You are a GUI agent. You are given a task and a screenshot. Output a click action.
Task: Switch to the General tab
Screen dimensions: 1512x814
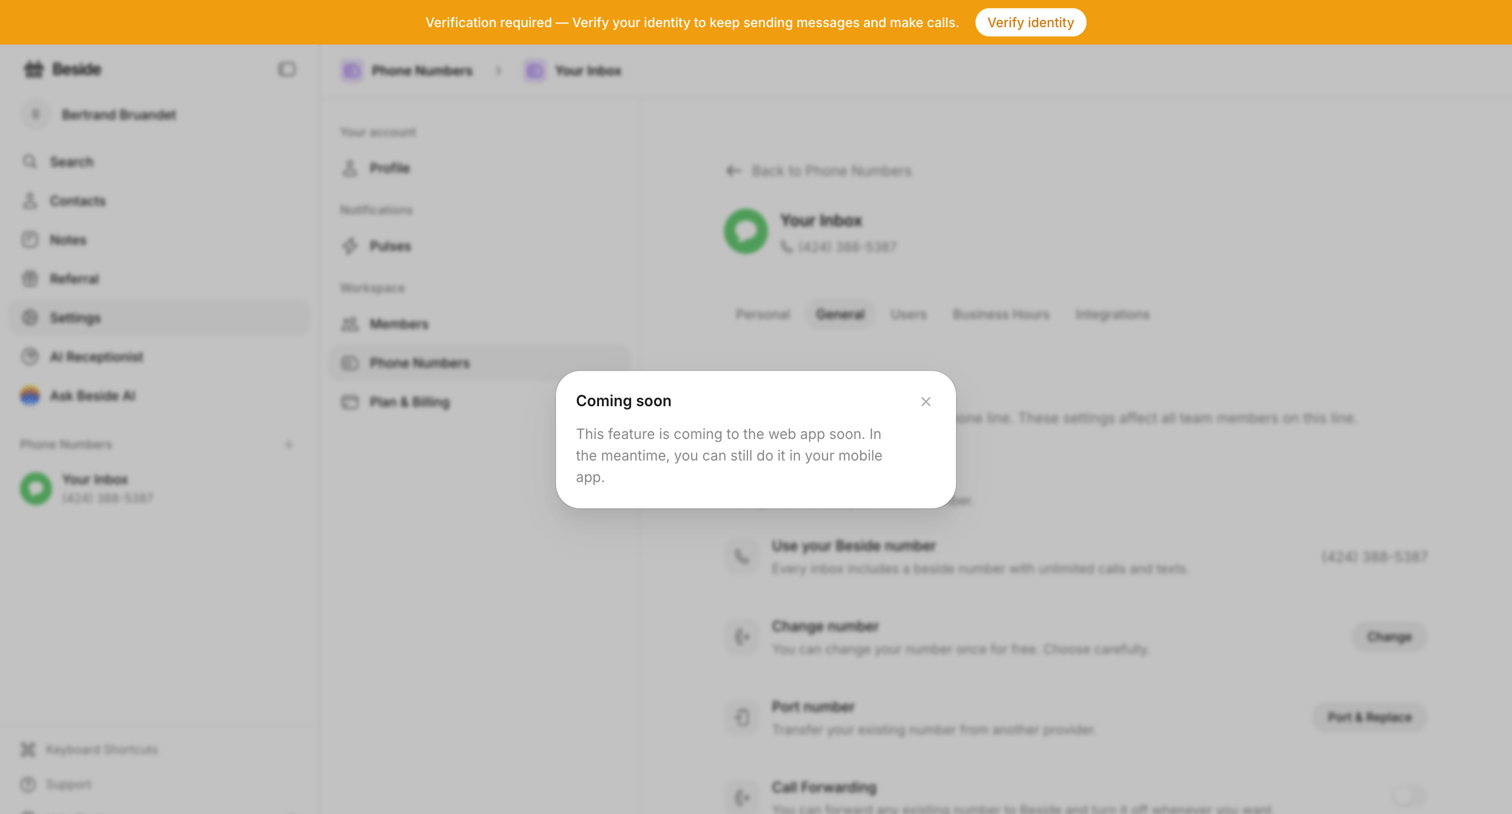[x=840, y=314]
